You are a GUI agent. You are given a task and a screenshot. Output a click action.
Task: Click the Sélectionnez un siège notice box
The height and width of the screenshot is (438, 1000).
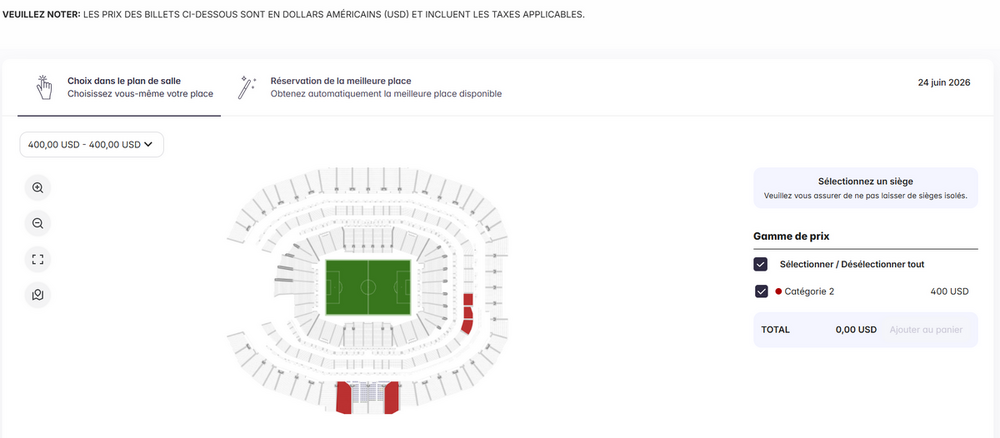865,188
